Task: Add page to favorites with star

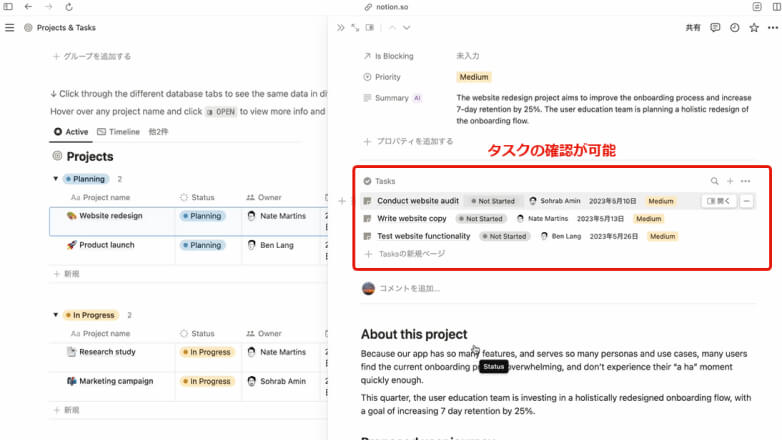Action: coord(753,28)
